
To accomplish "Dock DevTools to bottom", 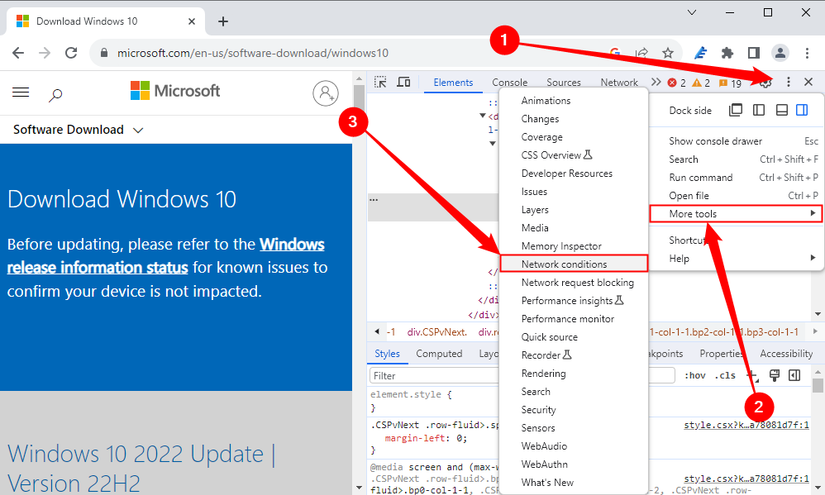I will 782,110.
